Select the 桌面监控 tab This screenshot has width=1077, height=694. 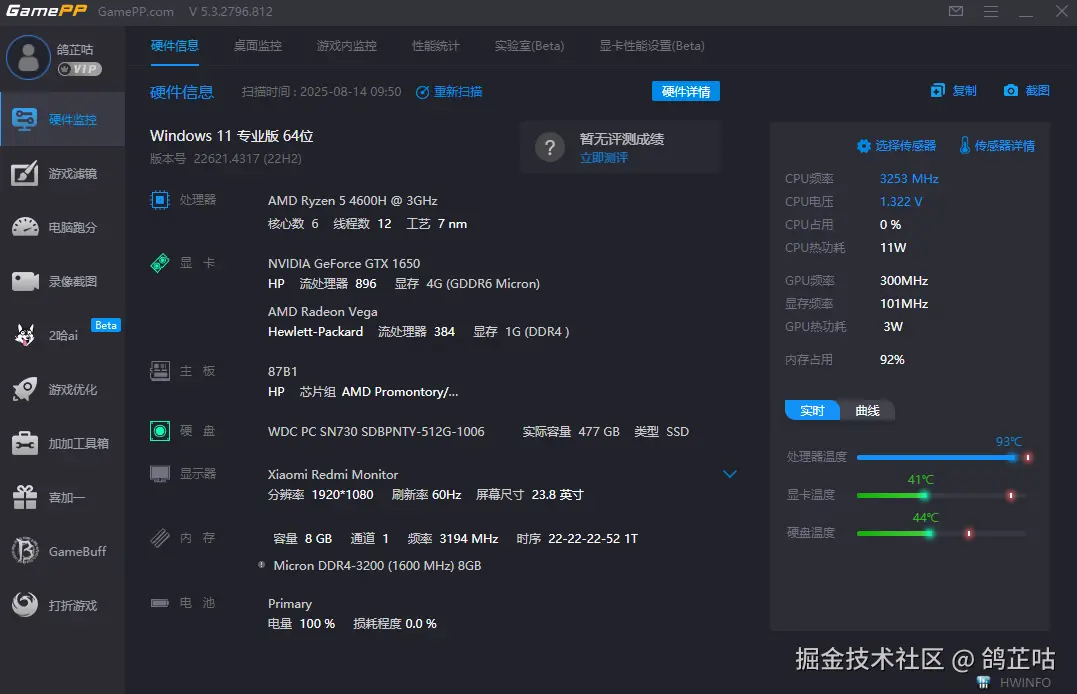pos(258,46)
